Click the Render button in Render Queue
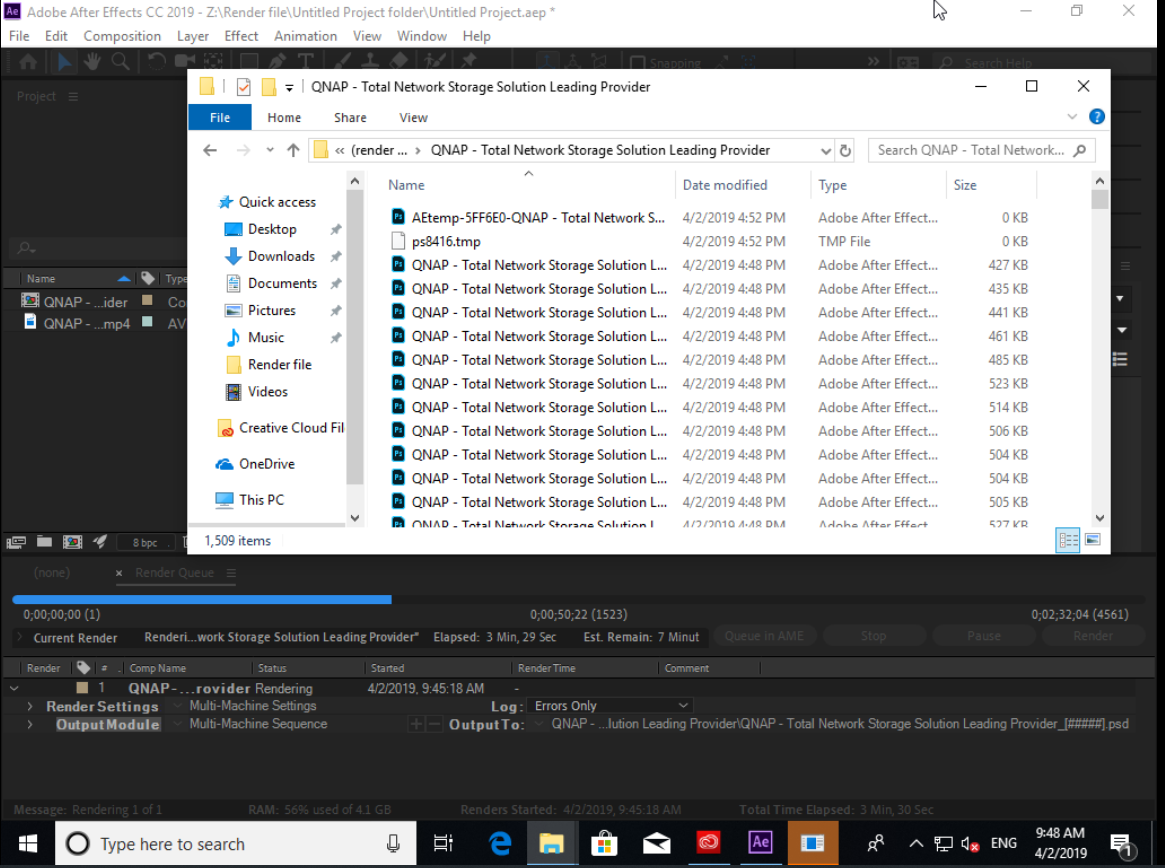The width and height of the screenshot is (1165, 868). tap(1093, 636)
